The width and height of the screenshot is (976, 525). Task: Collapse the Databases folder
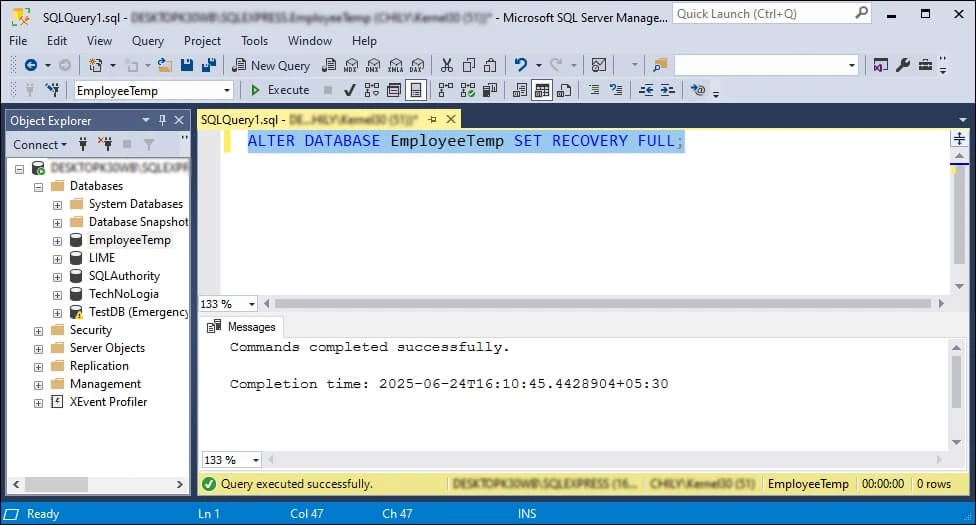coord(39,187)
